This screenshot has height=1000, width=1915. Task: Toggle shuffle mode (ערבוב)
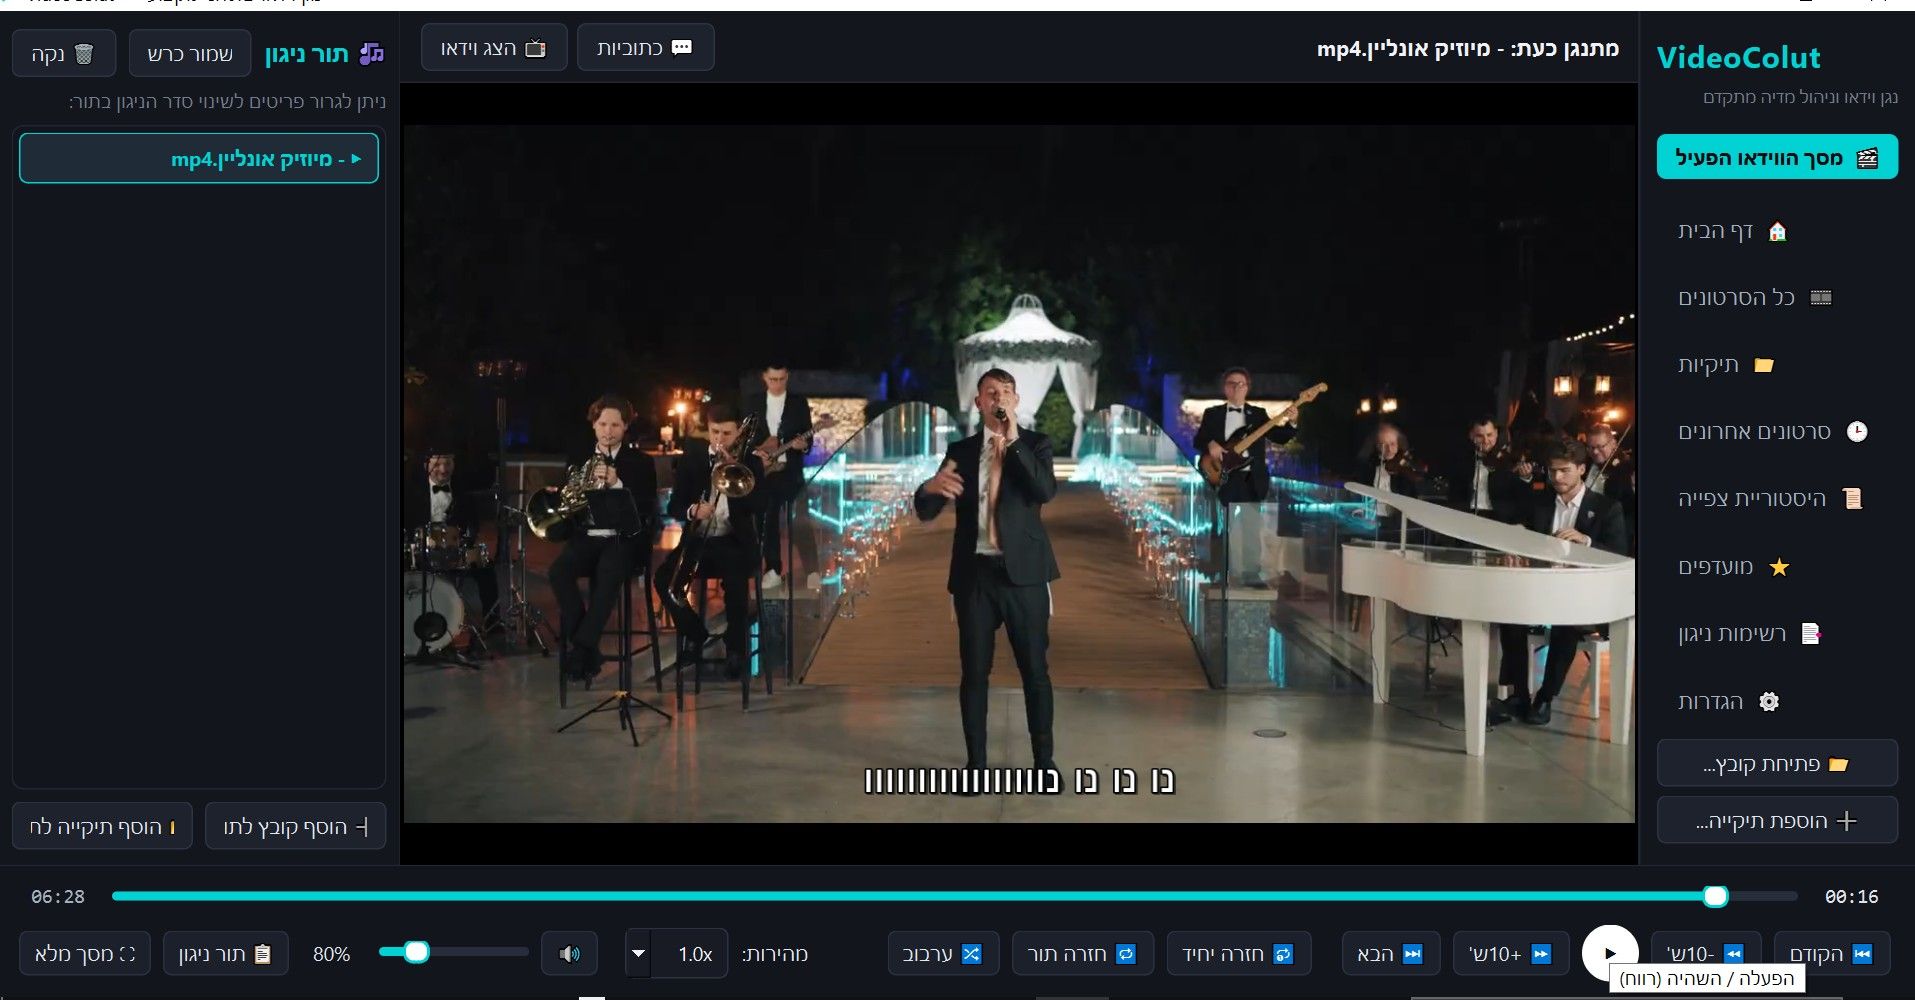[x=943, y=954]
